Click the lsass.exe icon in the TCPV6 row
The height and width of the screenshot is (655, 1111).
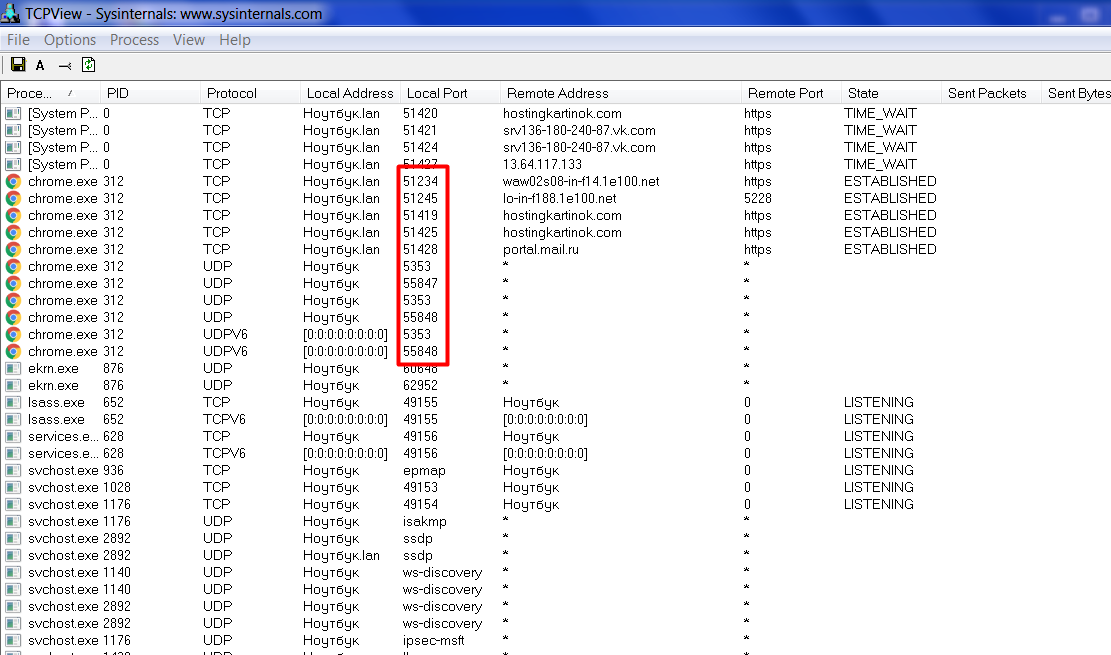(x=13, y=420)
